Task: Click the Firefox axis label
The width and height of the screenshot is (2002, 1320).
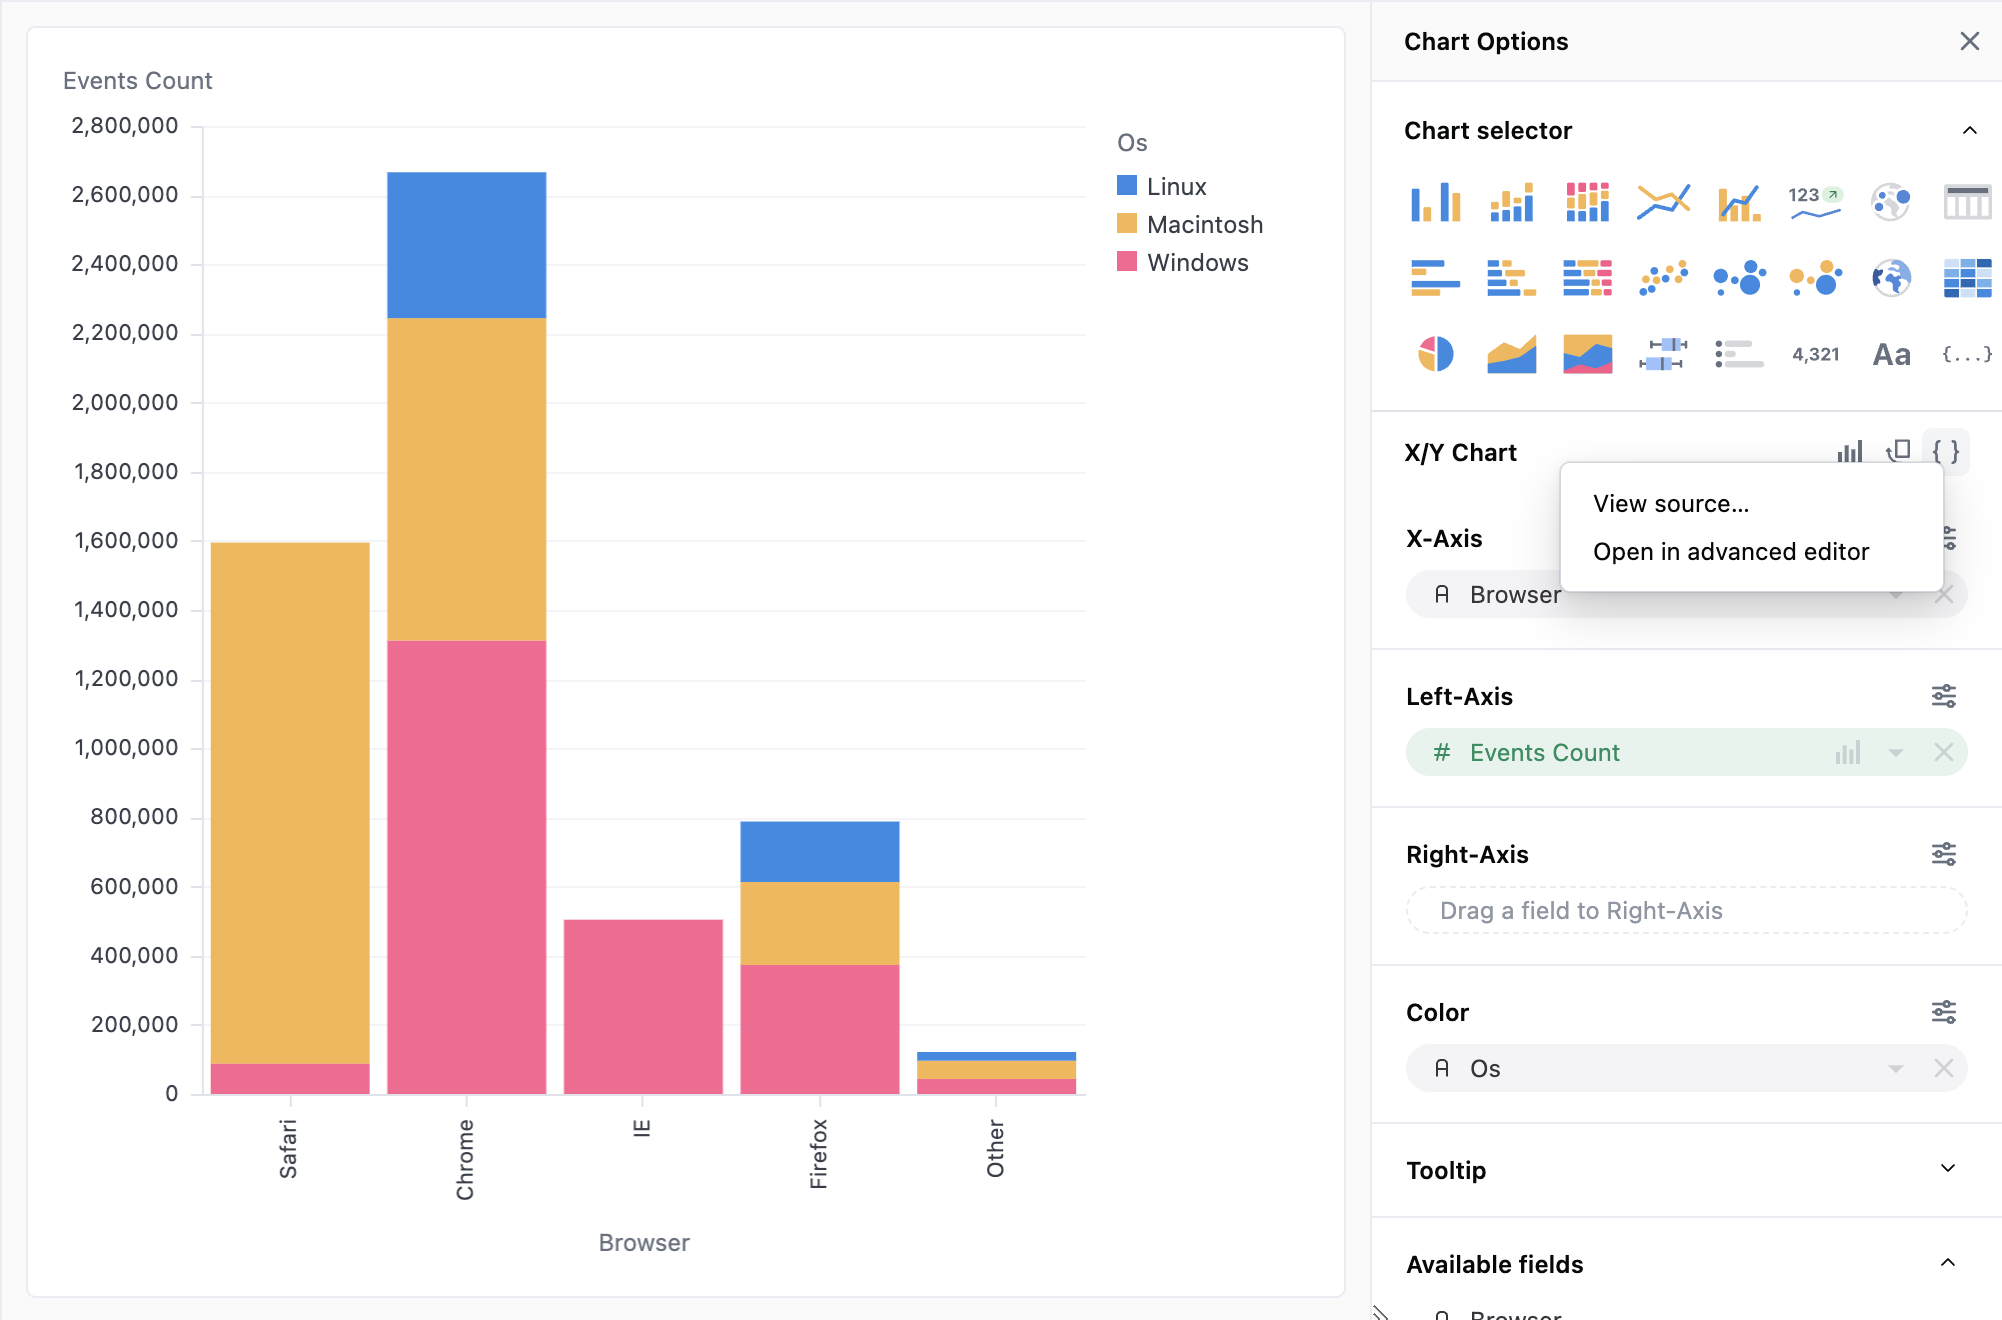Action: [x=819, y=1154]
